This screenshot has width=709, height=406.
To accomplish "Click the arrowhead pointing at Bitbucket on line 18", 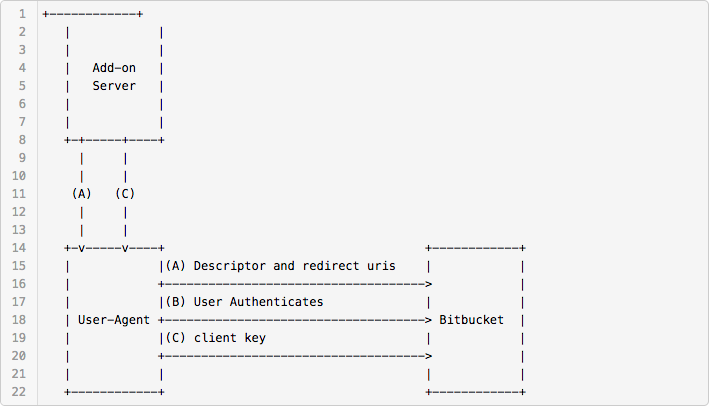I will (x=429, y=320).
